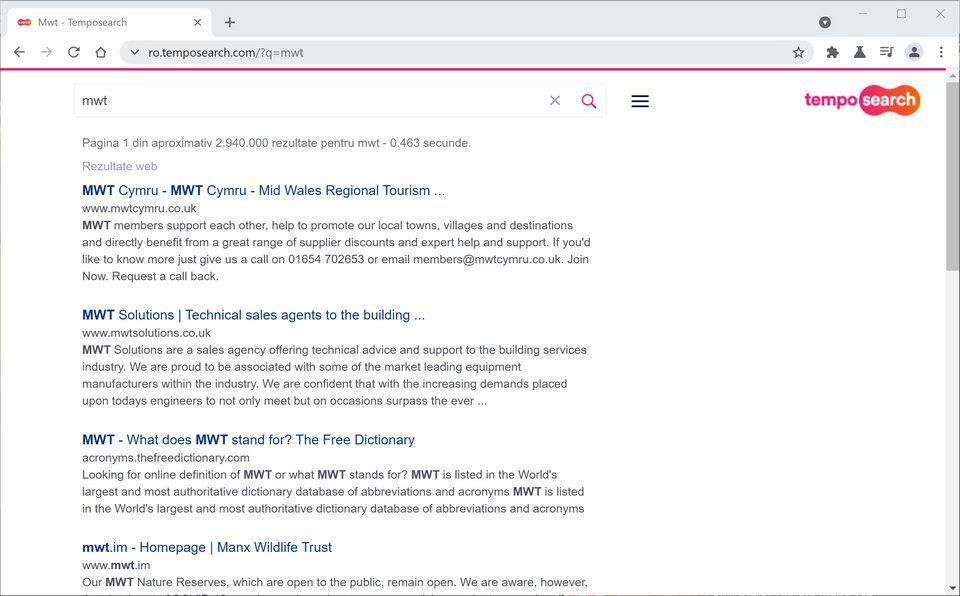Go to homepage via the home icon
Image resolution: width=960 pixels, height=596 pixels.
(x=101, y=52)
